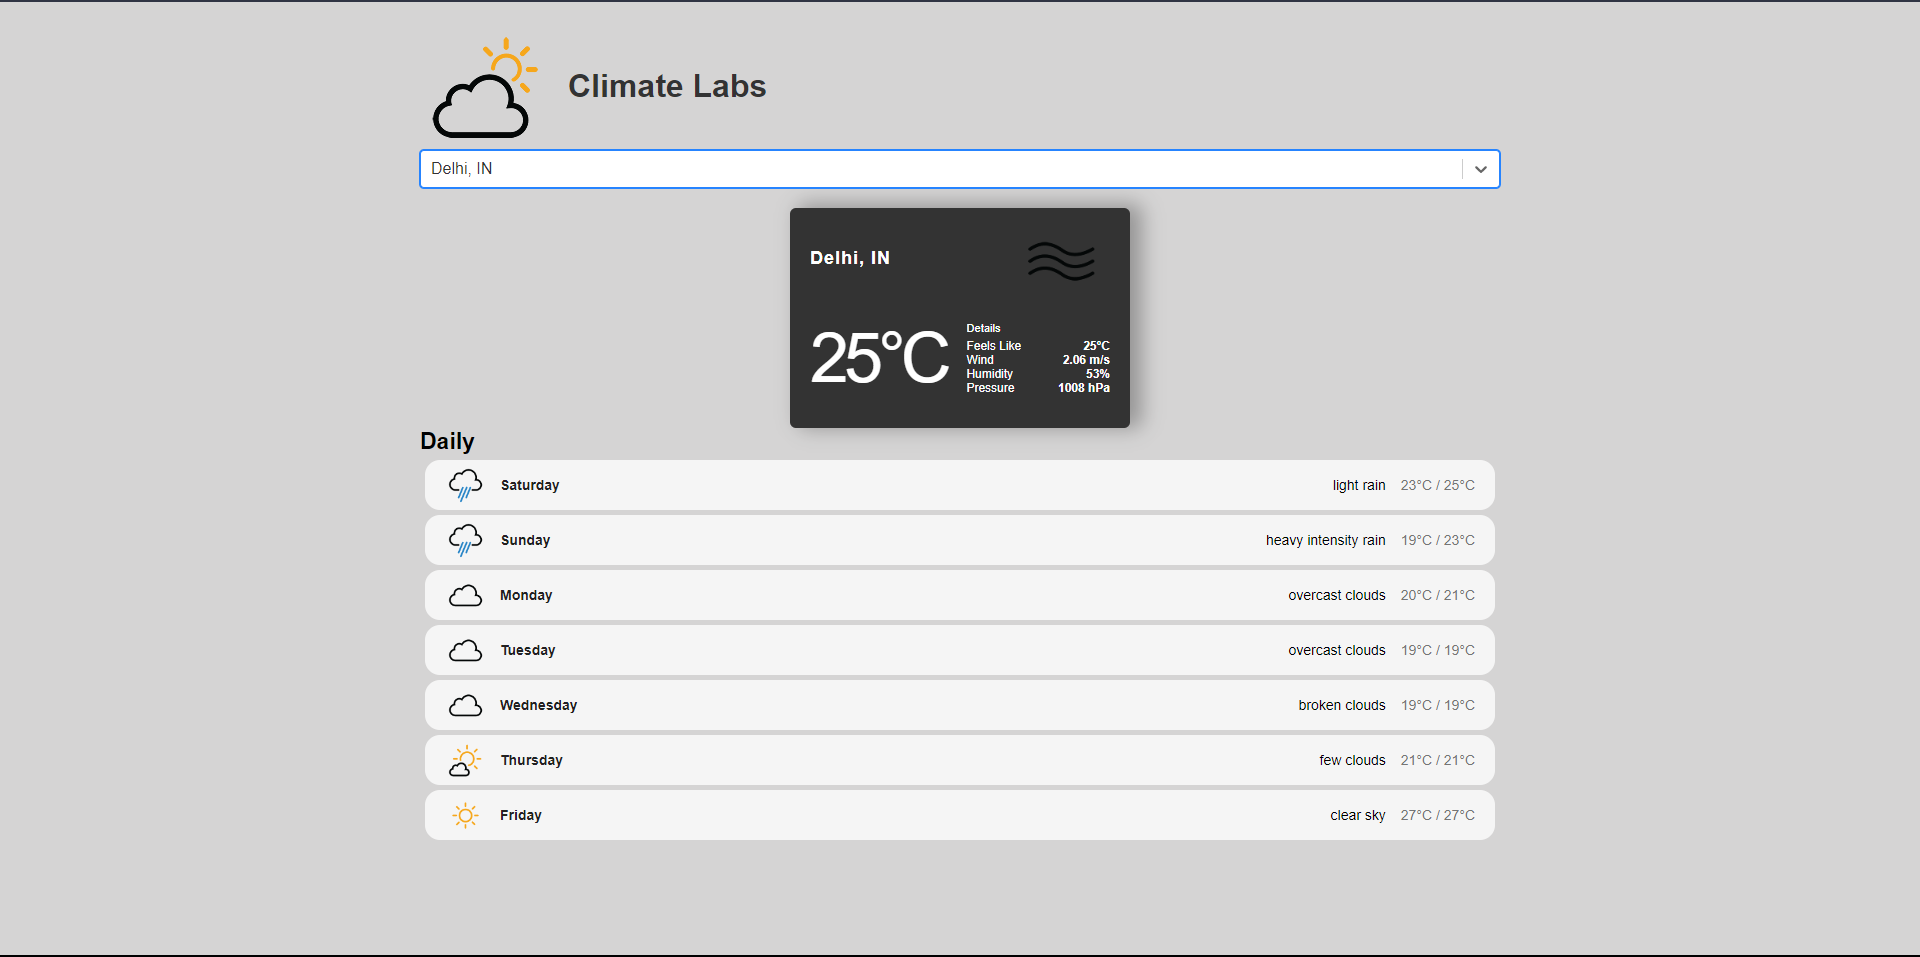Open the city dropdown chevron
This screenshot has width=1920, height=957.
click(1480, 169)
